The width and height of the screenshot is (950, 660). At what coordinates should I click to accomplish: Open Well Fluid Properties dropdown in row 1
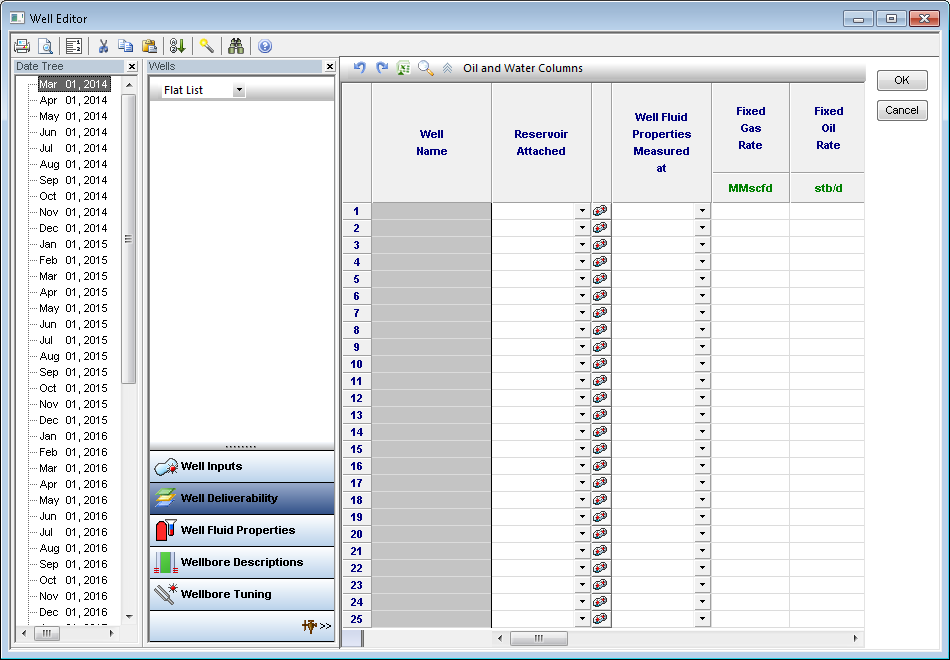click(x=702, y=211)
